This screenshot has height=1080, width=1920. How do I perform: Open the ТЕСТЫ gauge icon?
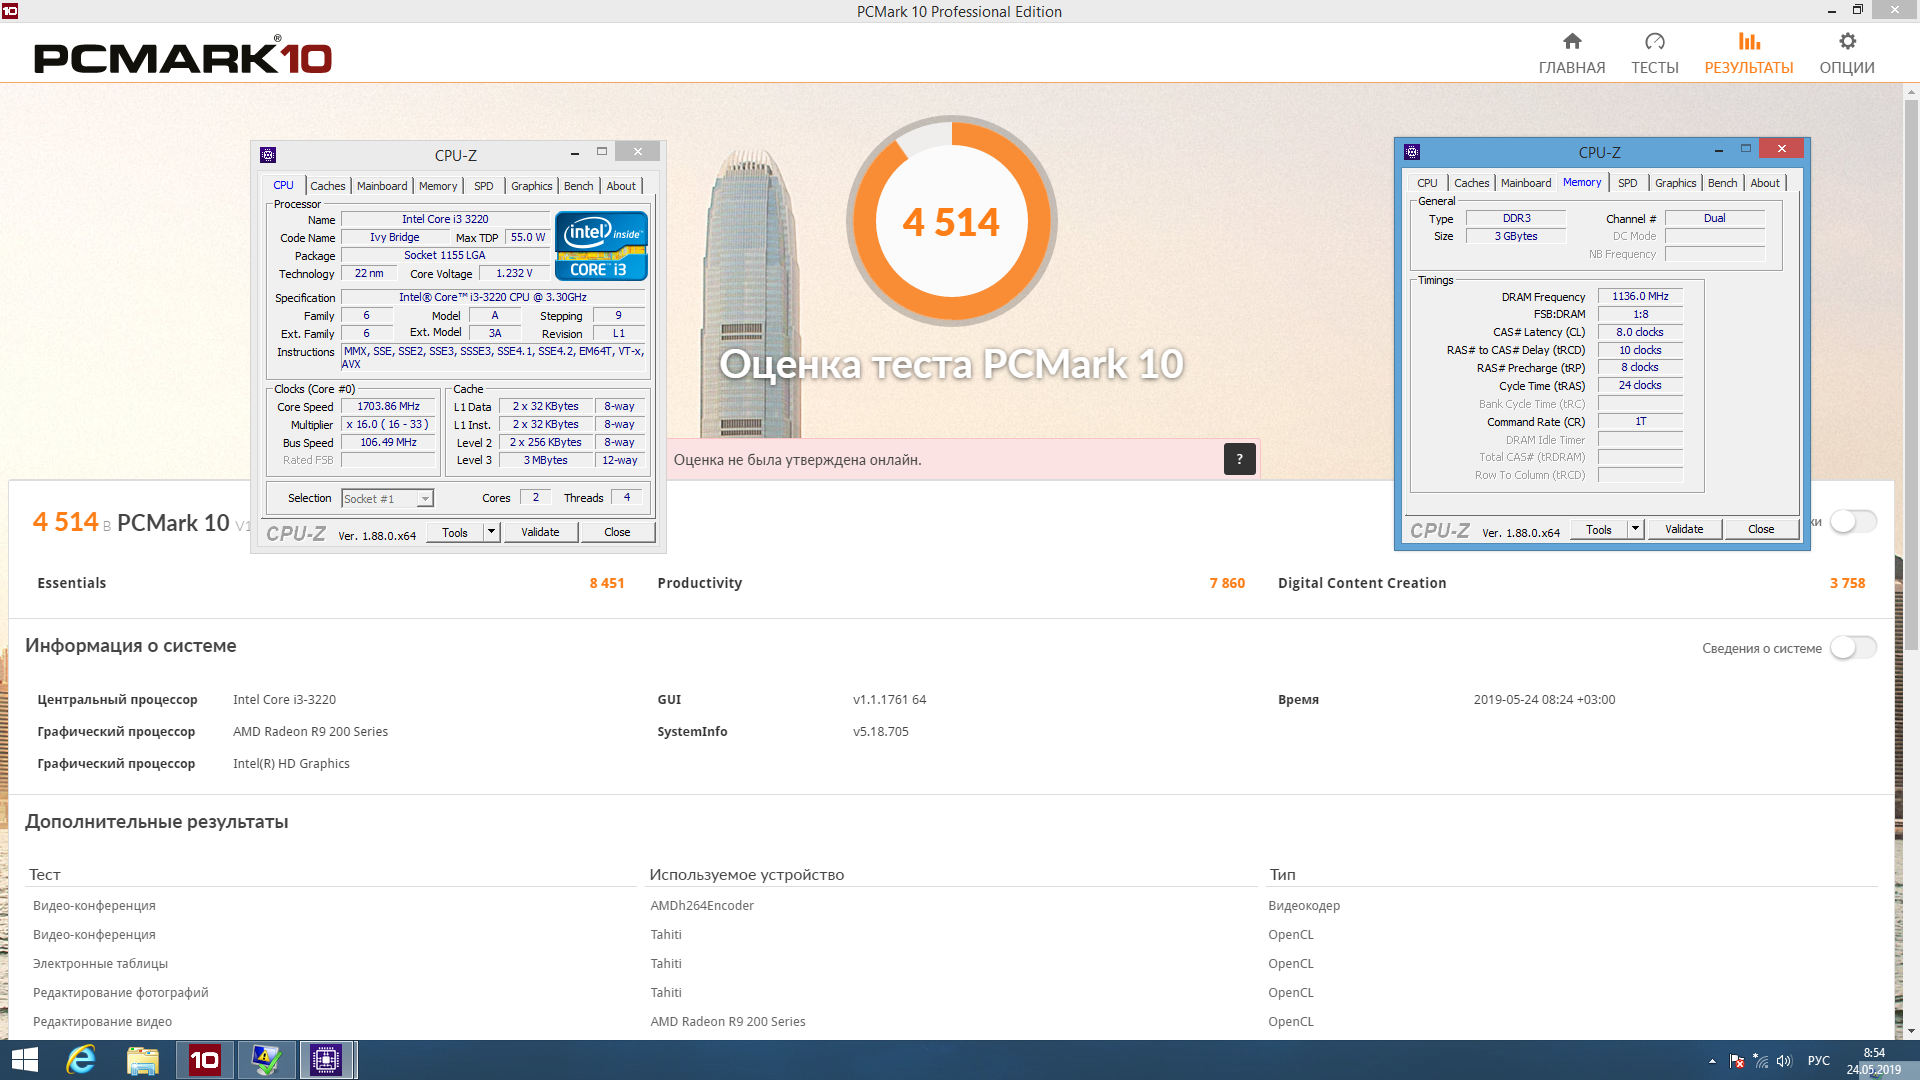pos(1655,41)
